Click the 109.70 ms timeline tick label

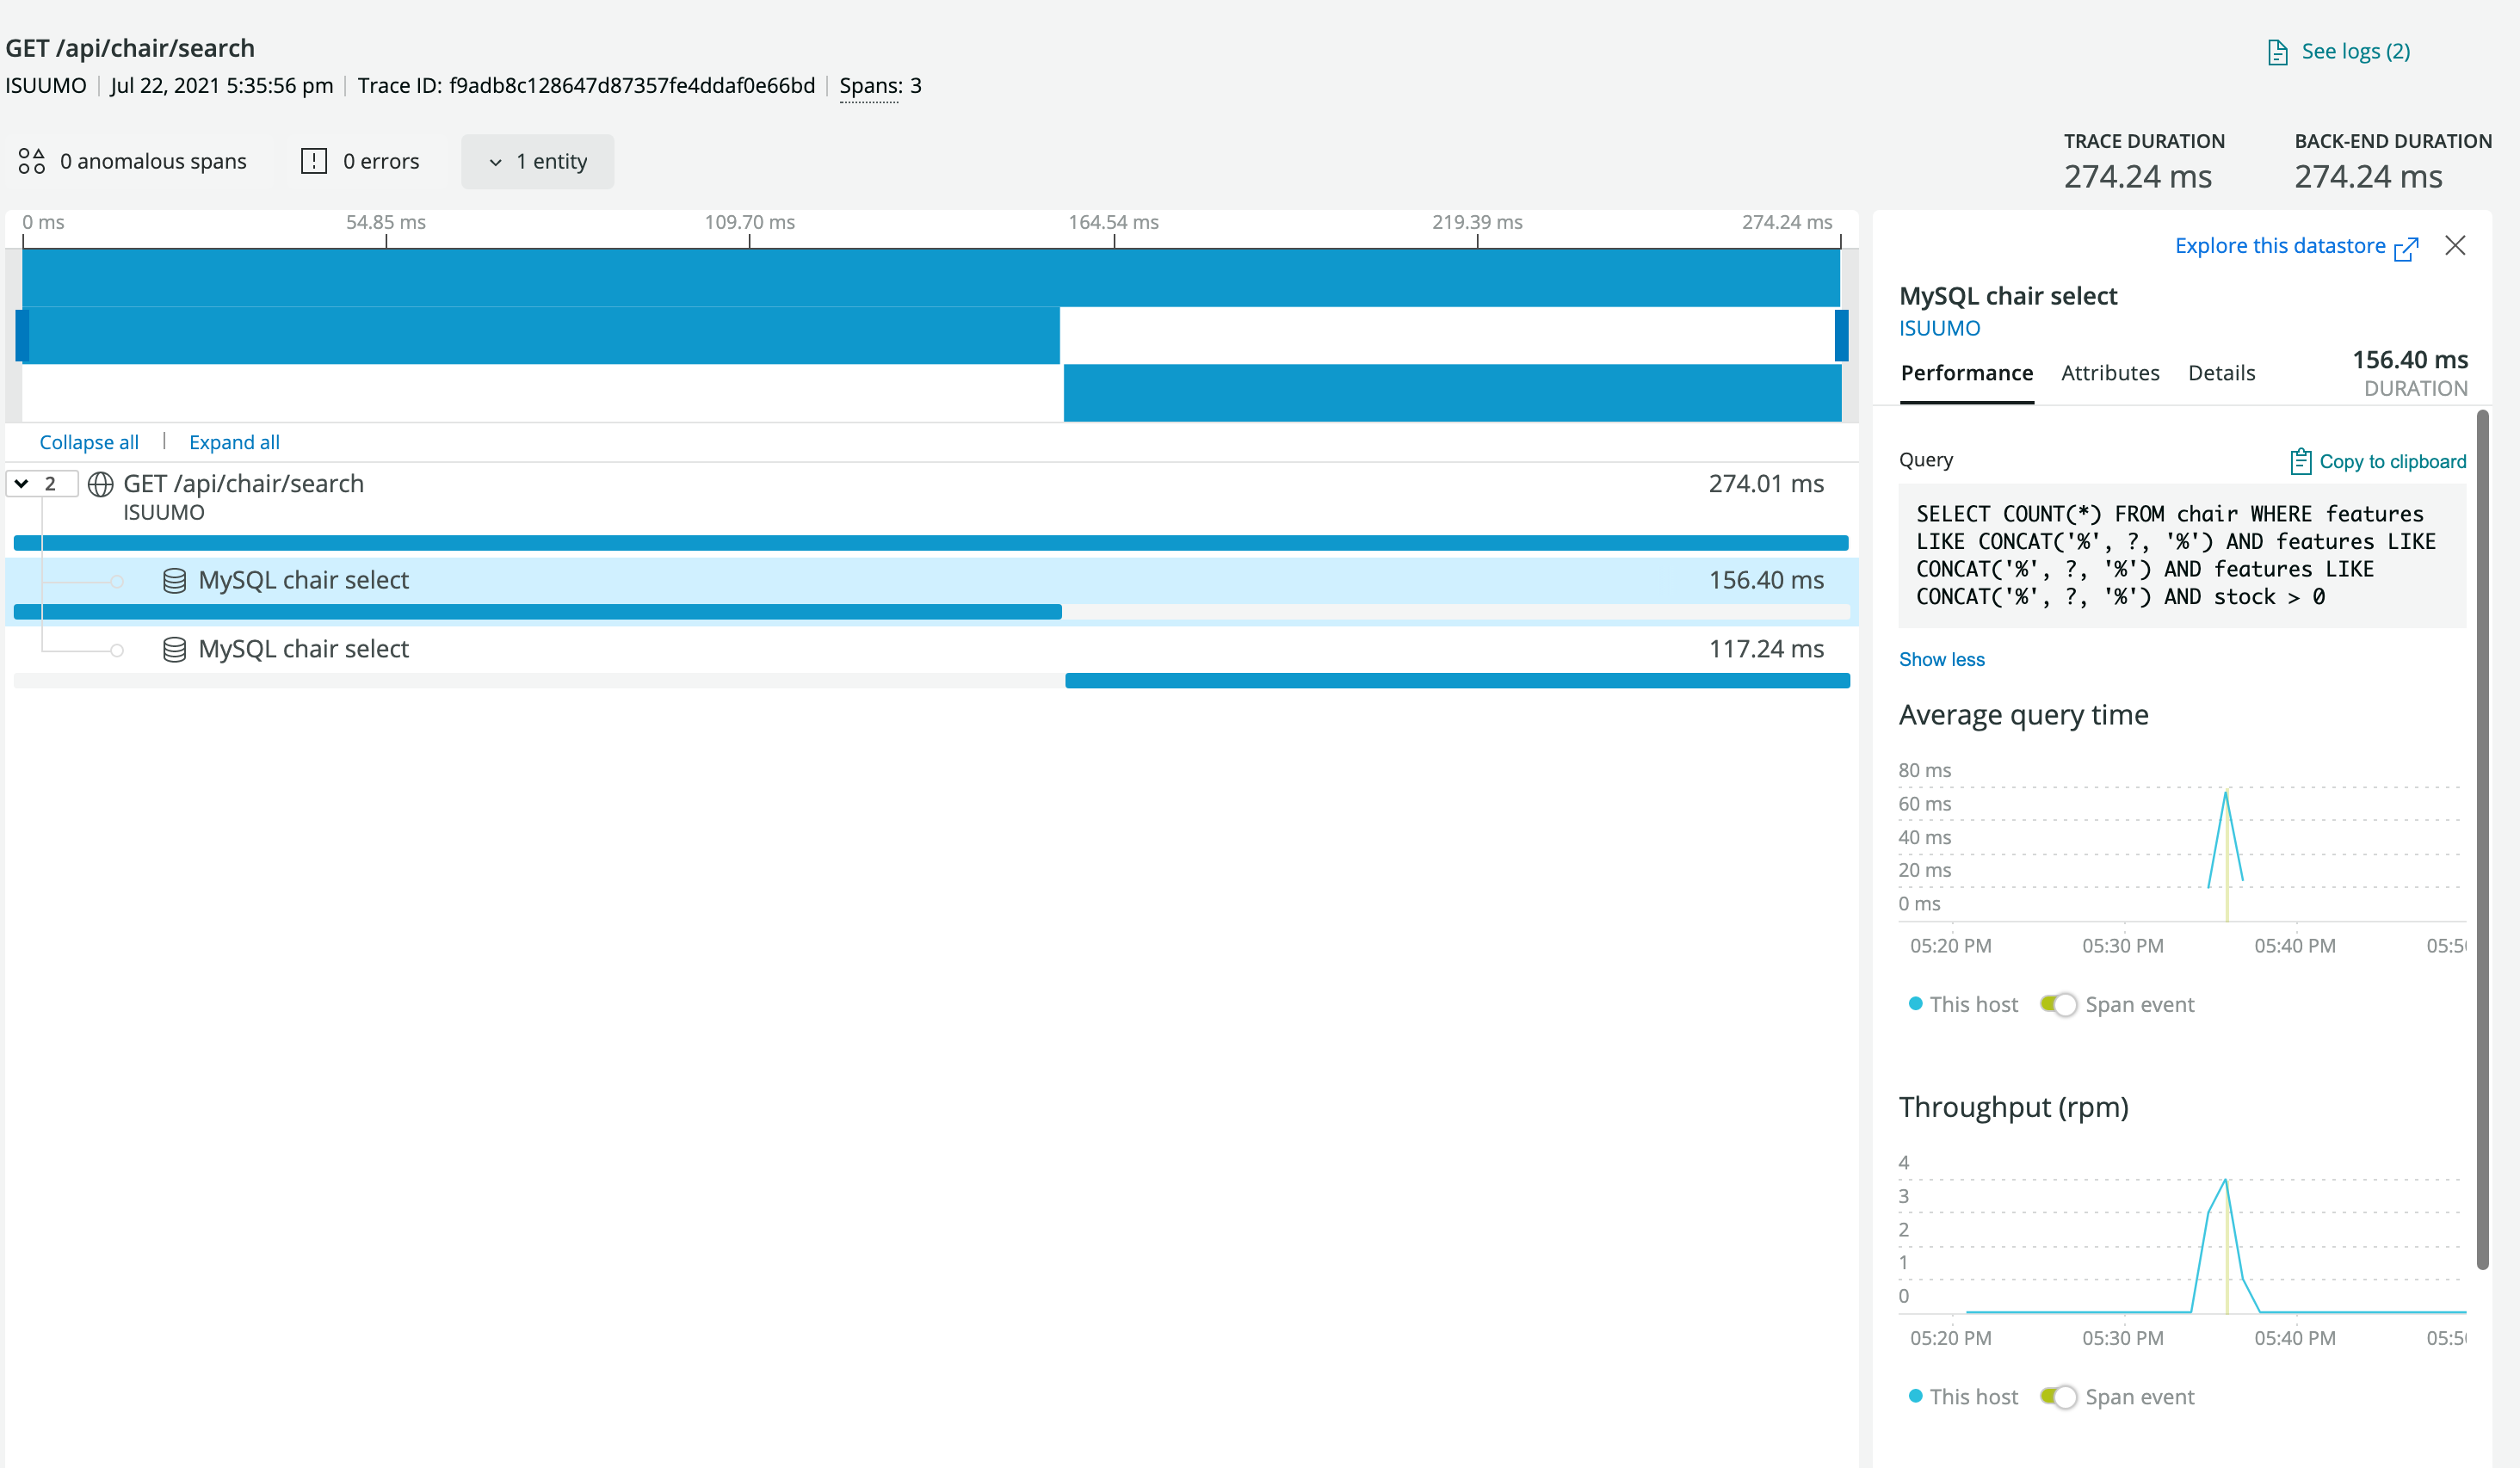click(x=749, y=222)
